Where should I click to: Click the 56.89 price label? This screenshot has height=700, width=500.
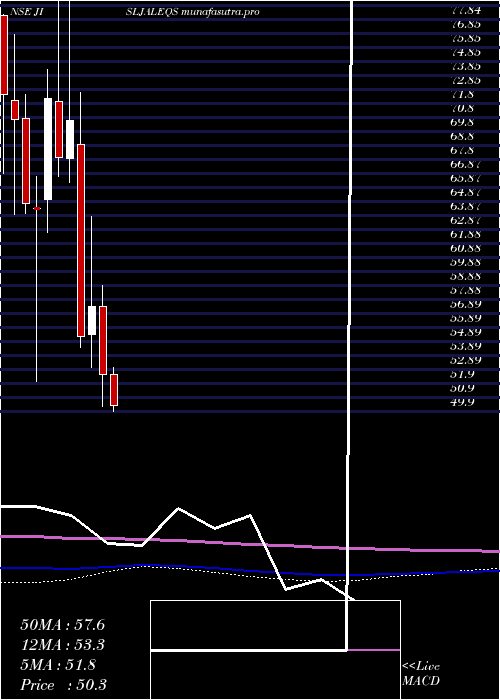[x=465, y=304]
